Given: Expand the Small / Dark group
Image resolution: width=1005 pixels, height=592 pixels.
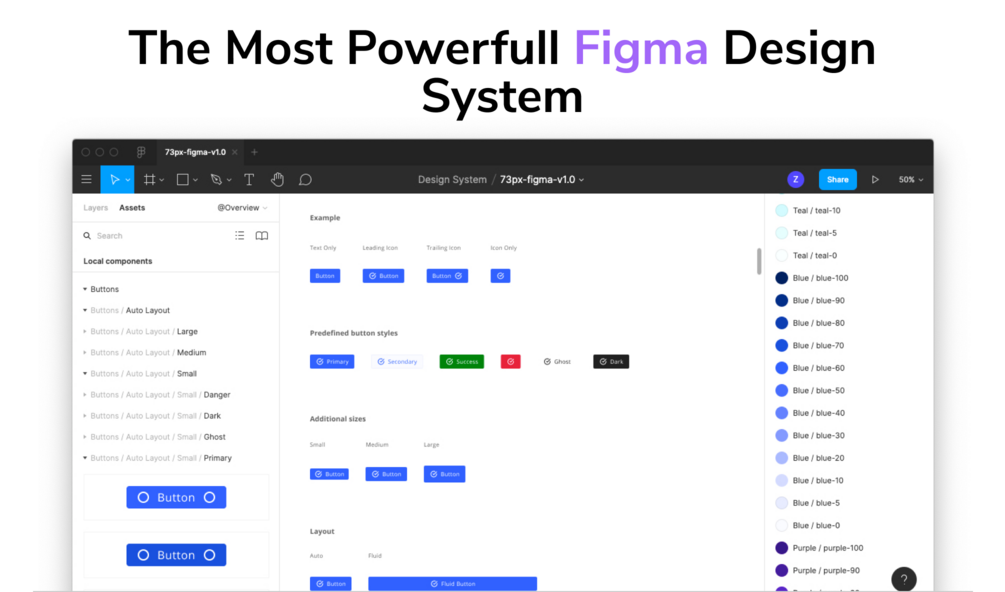Looking at the screenshot, I should (x=85, y=416).
